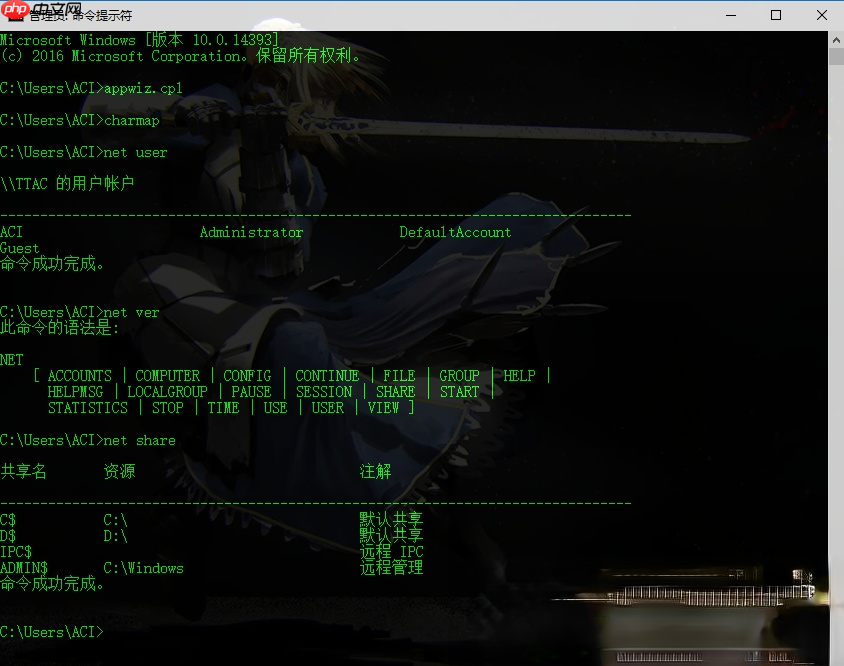Click the 'C:\Windows' resource path
The image size is (844, 666).
pyautogui.click(x=143, y=568)
